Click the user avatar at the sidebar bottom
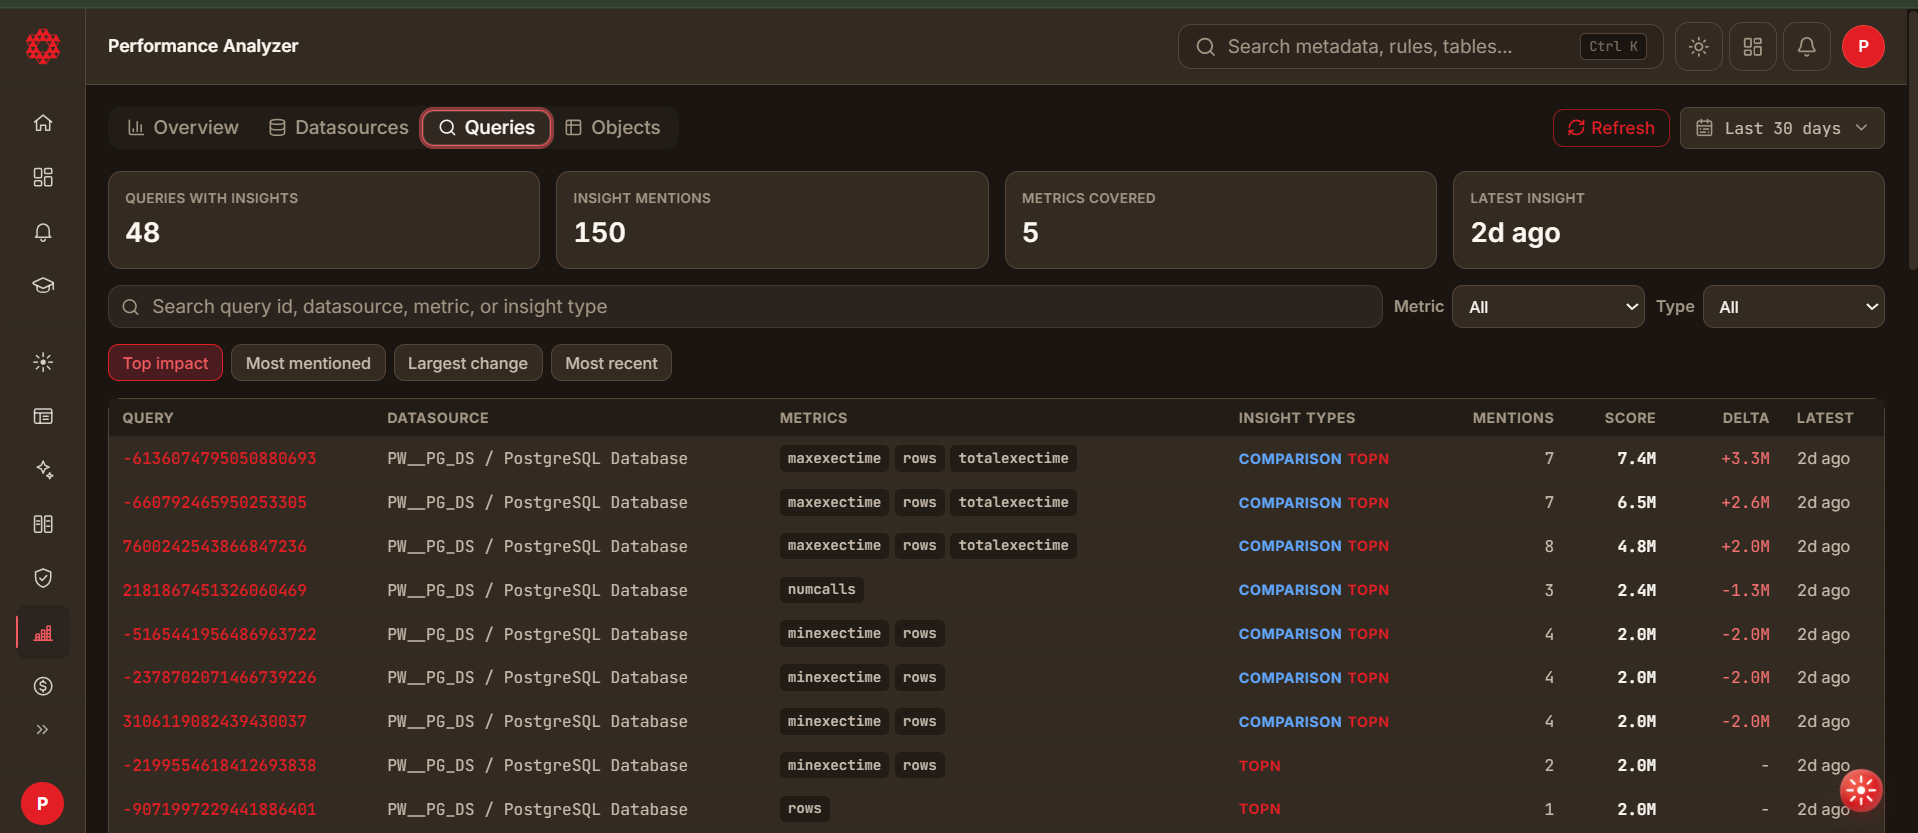This screenshot has height=833, width=1918. pyautogui.click(x=43, y=803)
